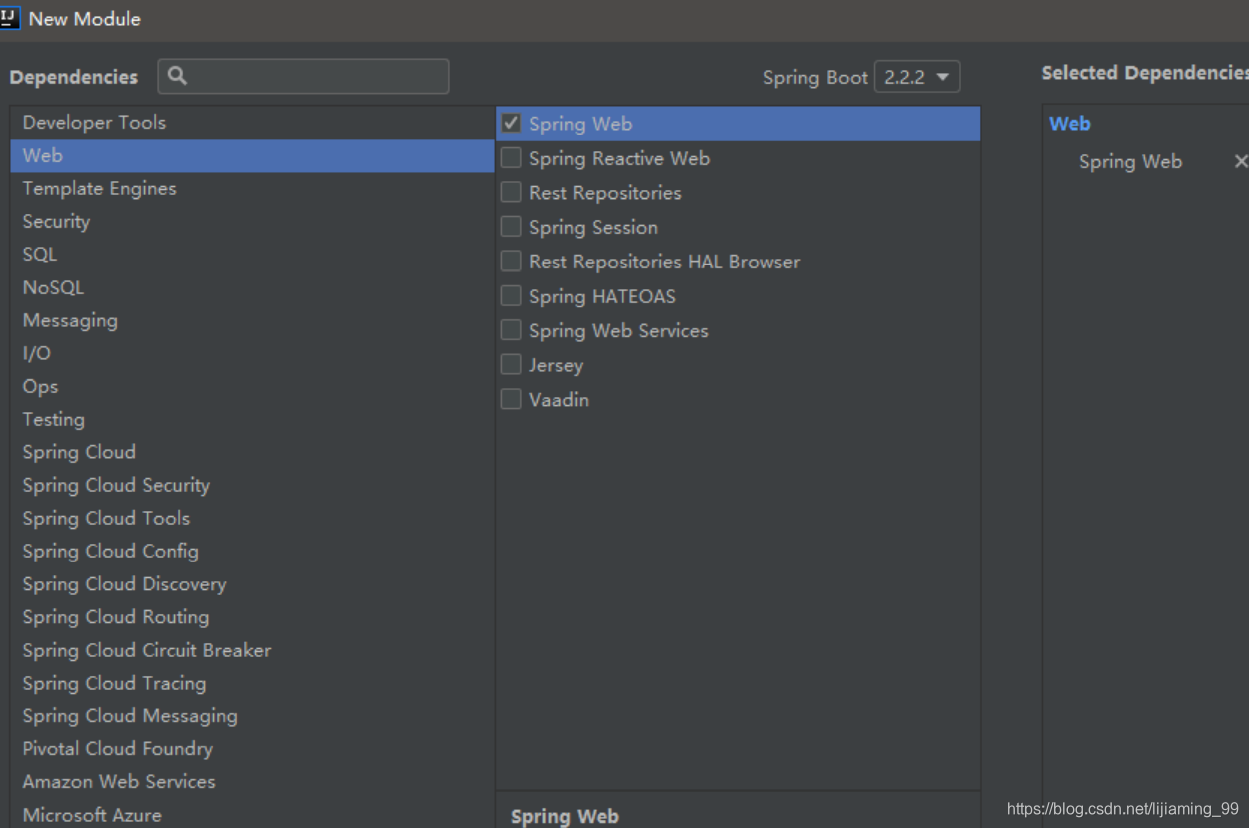
Task: Open the Spring Boot version dropdown
Action: (917, 77)
